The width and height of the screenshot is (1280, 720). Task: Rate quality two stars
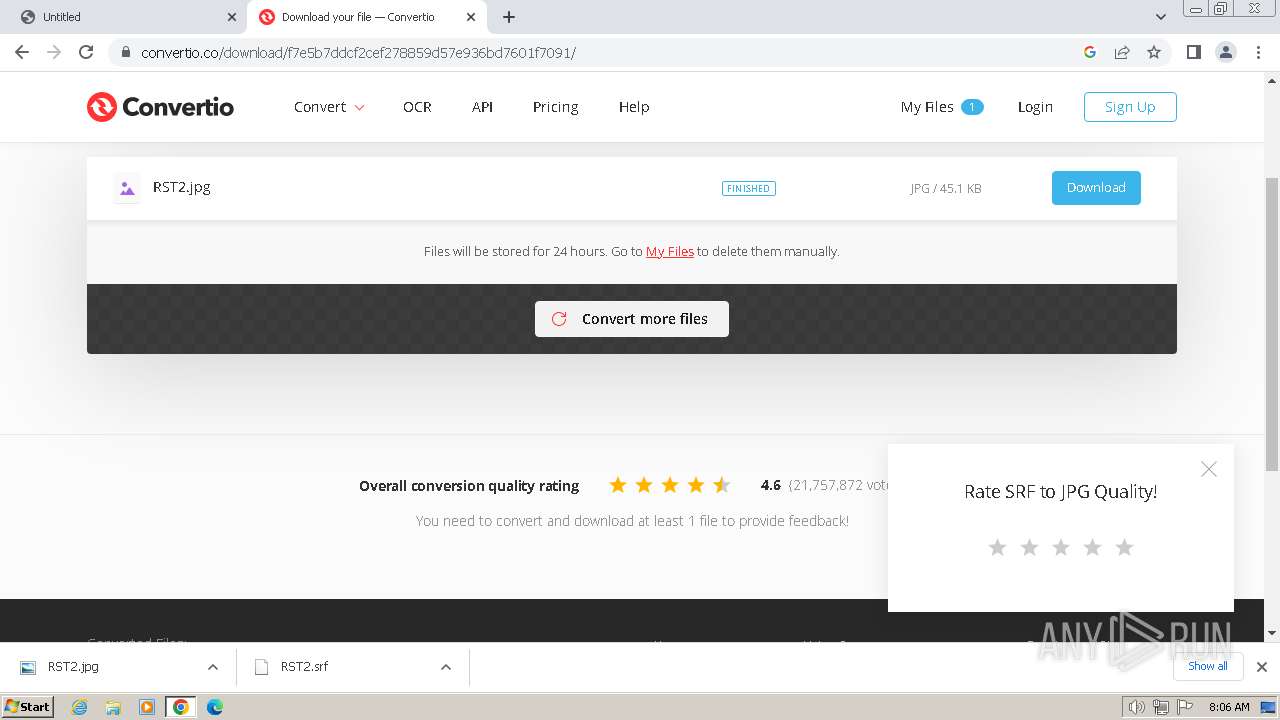click(x=1029, y=547)
